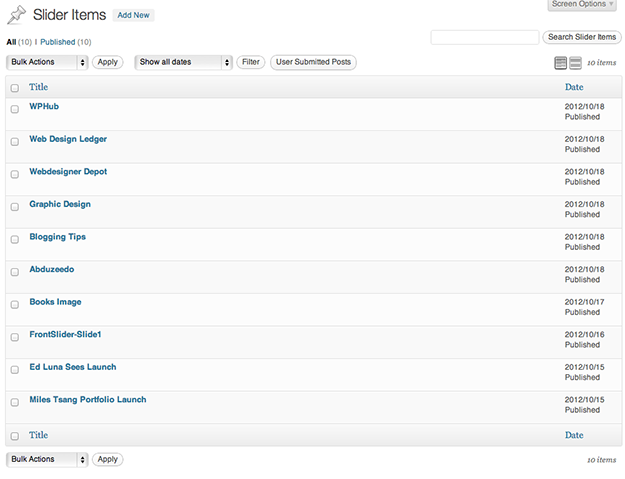Click the Slider Items pushpin icon
Image resolution: width=625 pixels, height=479 pixels.
coord(16,15)
